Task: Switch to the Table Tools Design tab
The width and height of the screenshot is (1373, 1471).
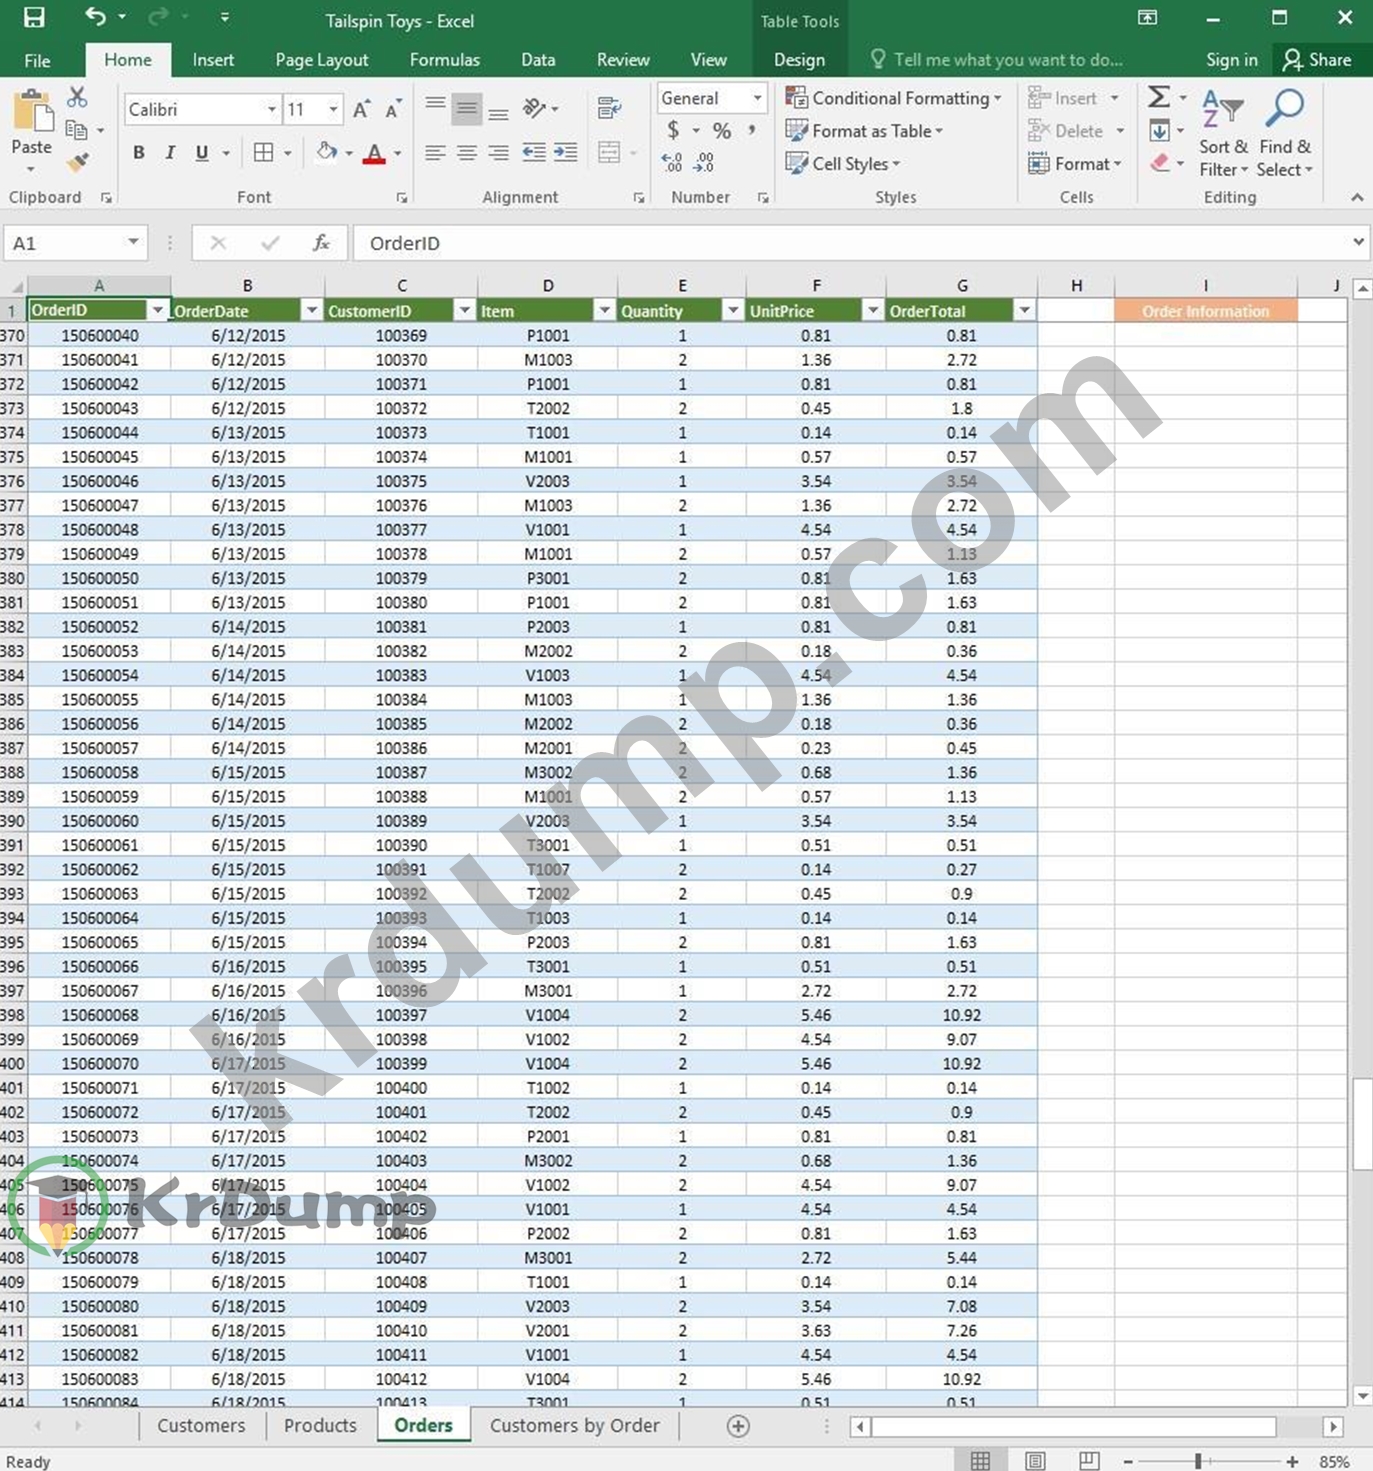Action: click(799, 60)
